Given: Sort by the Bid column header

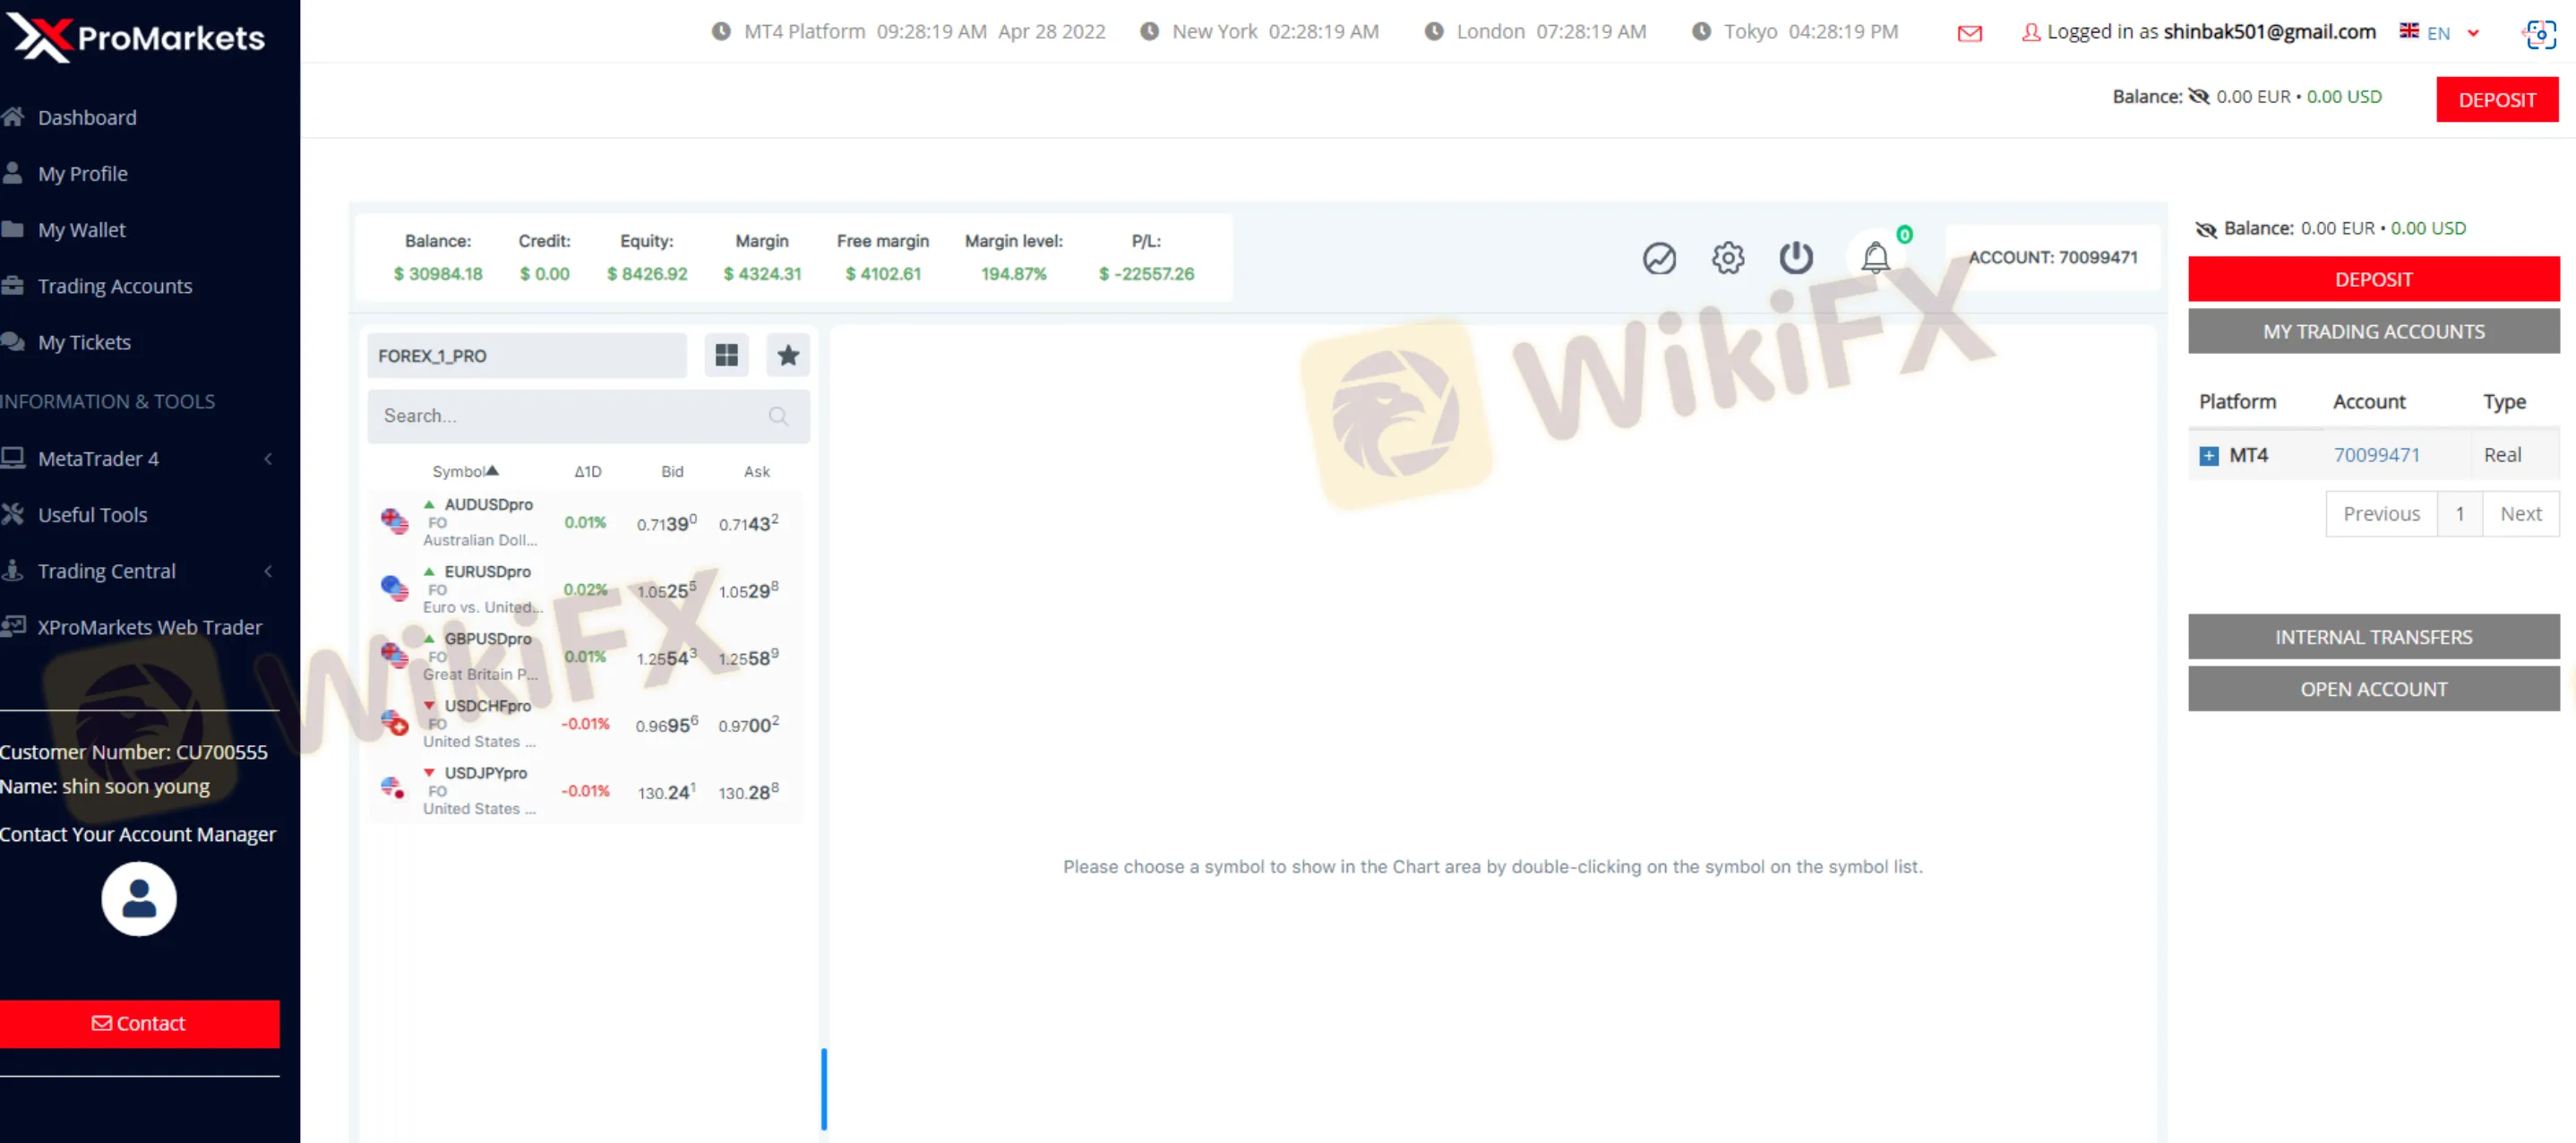Looking at the screenshot, I should tap(672, 471).
